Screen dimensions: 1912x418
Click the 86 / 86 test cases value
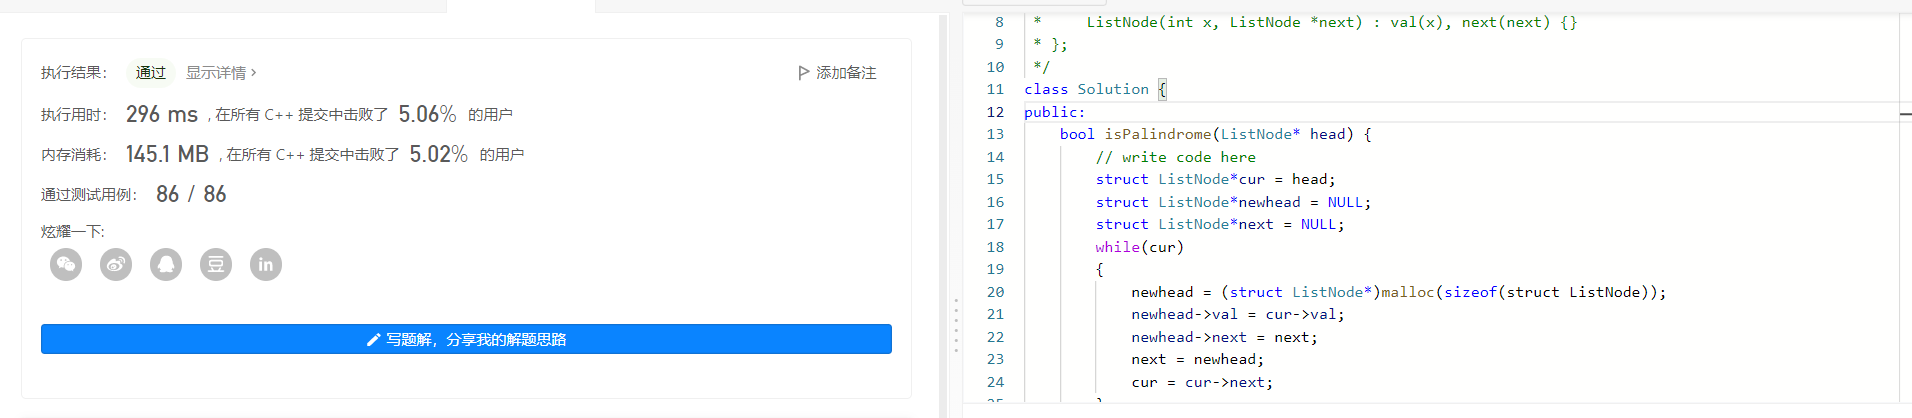pos(191,194)
